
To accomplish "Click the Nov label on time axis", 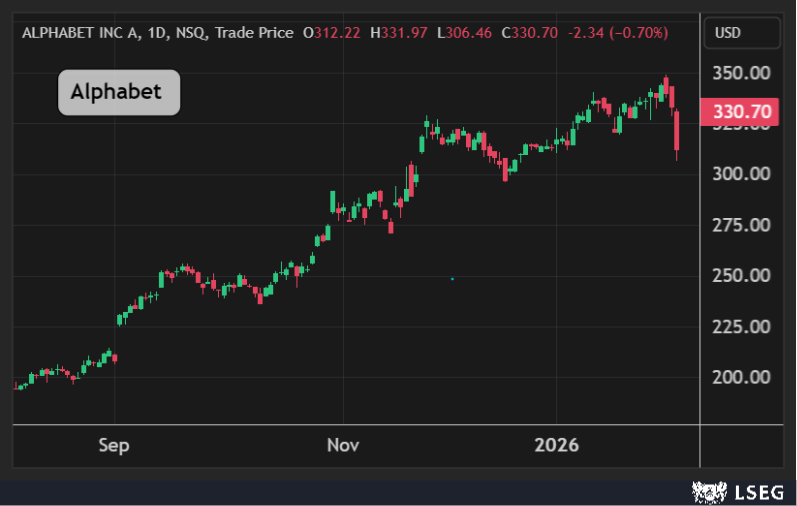I will (x=342, y=445).
